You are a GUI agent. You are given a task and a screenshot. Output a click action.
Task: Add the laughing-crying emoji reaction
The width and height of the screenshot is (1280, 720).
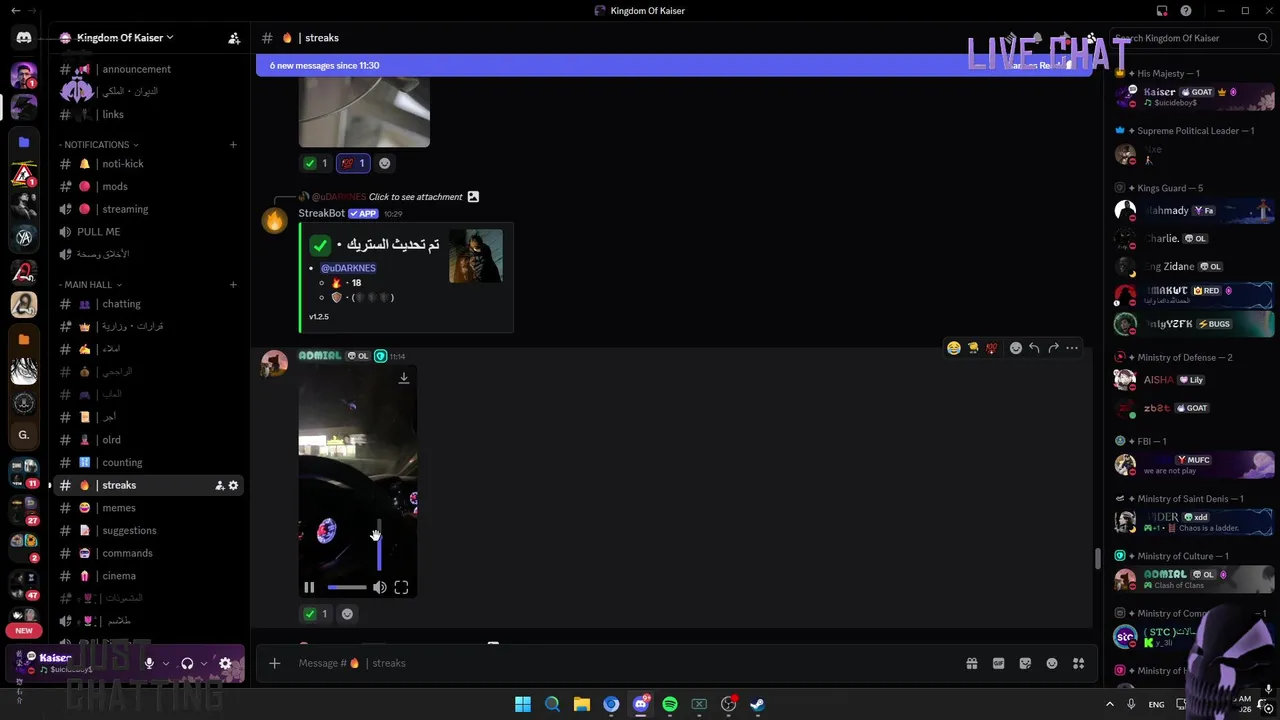point(954,348)
